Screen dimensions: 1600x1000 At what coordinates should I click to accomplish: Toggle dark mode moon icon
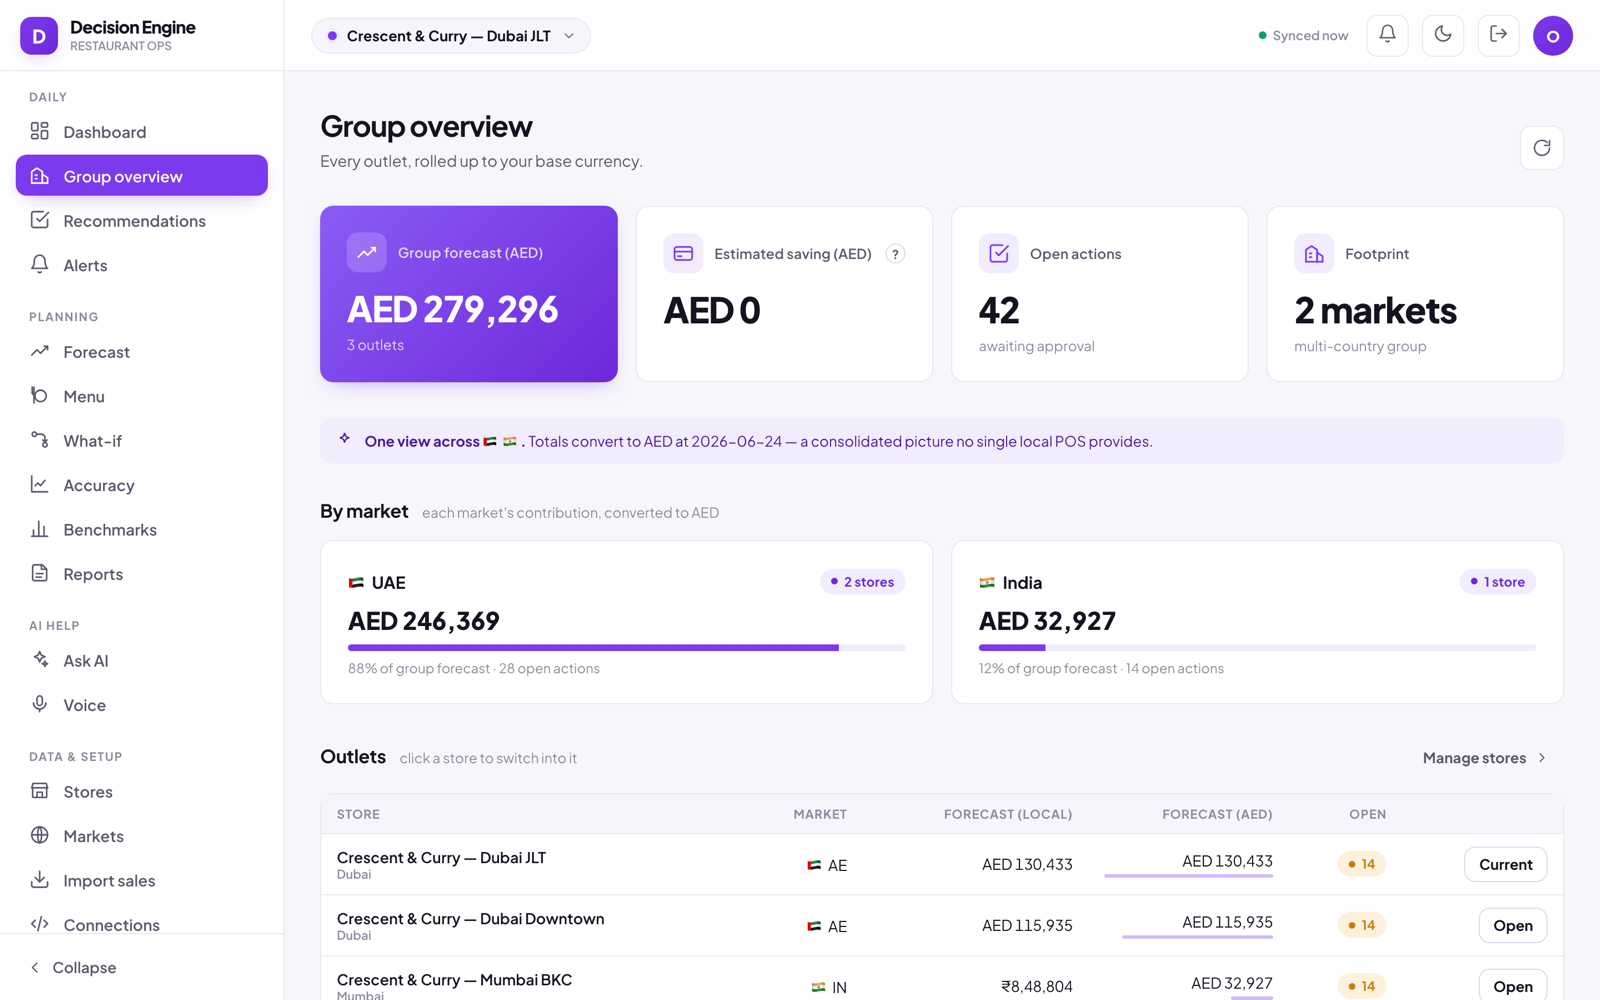click(1443, 35)
